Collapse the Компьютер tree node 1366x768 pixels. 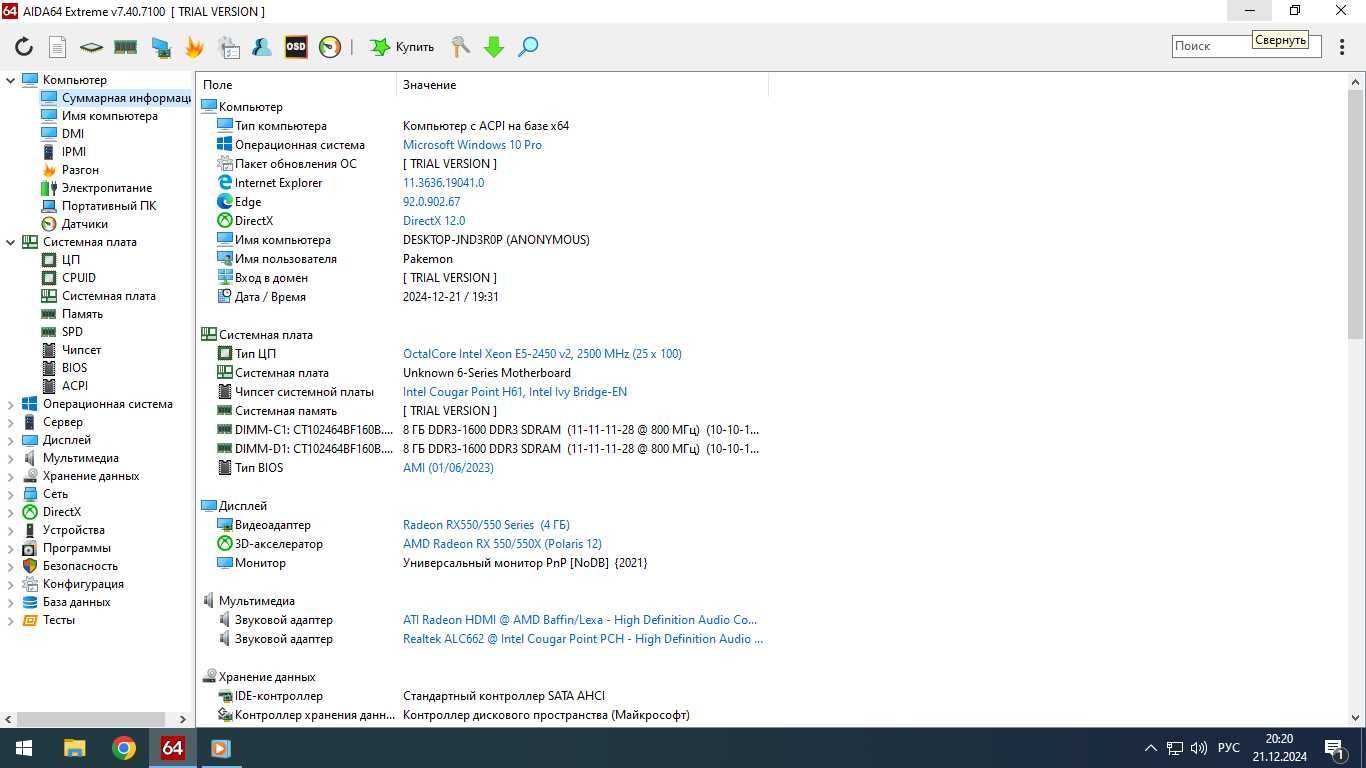pos(11,80)
